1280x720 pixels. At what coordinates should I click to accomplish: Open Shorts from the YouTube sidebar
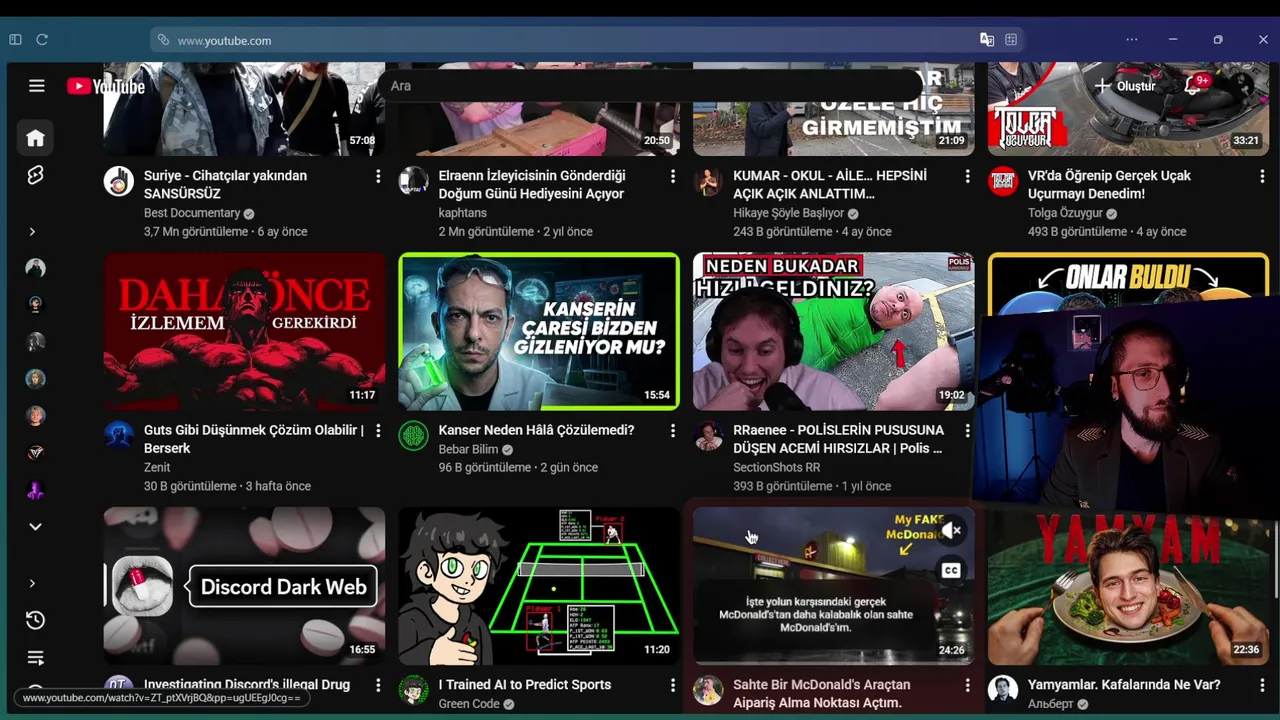pyautogui.click(x=35, y=175)
